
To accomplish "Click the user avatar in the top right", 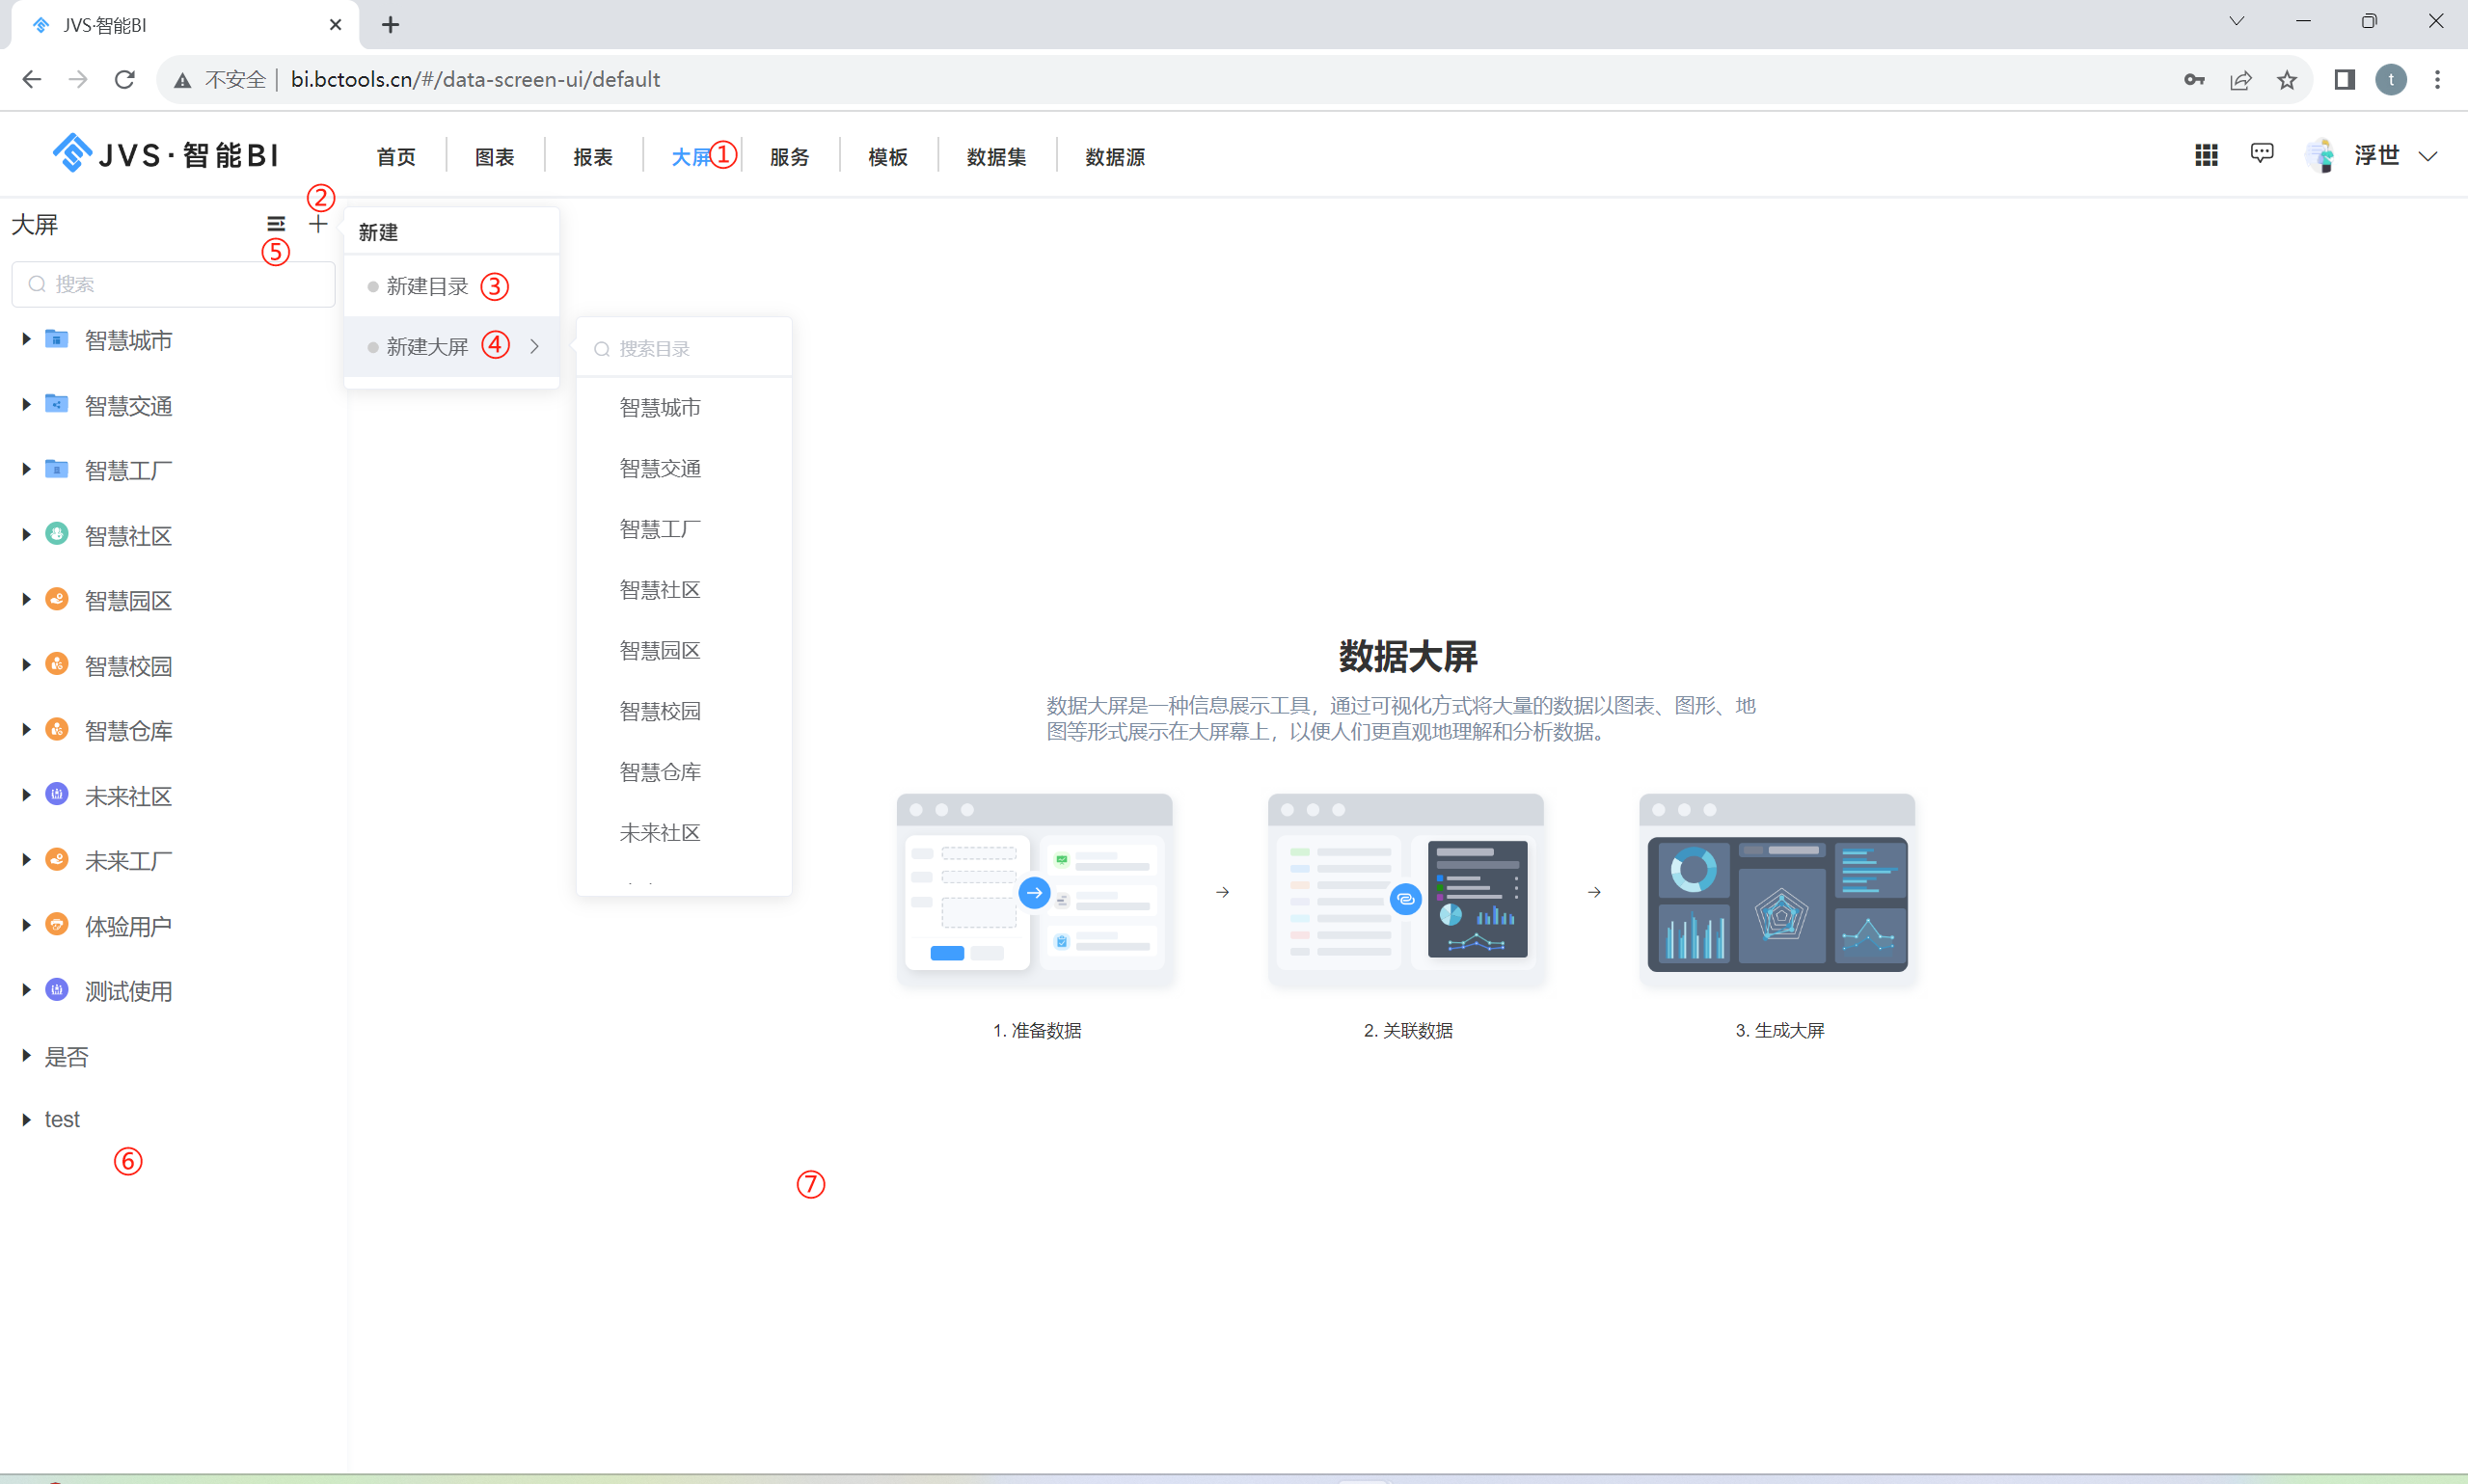I will [x=2321, y=154].
